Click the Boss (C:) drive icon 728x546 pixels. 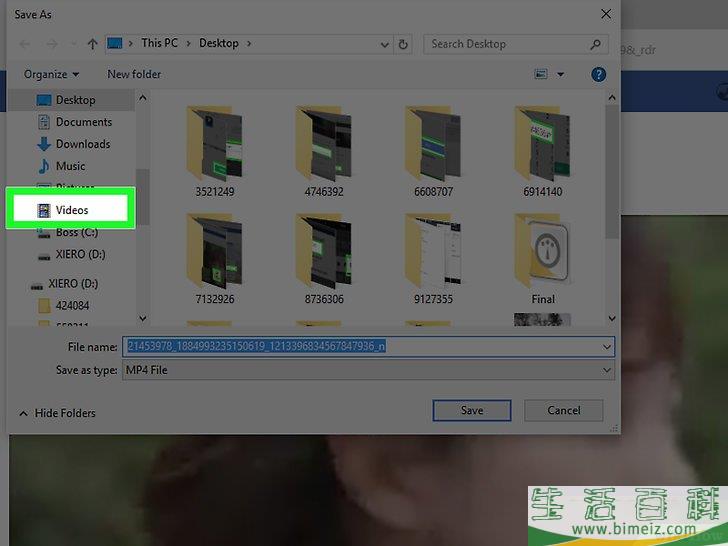click(x=44, y=234)
